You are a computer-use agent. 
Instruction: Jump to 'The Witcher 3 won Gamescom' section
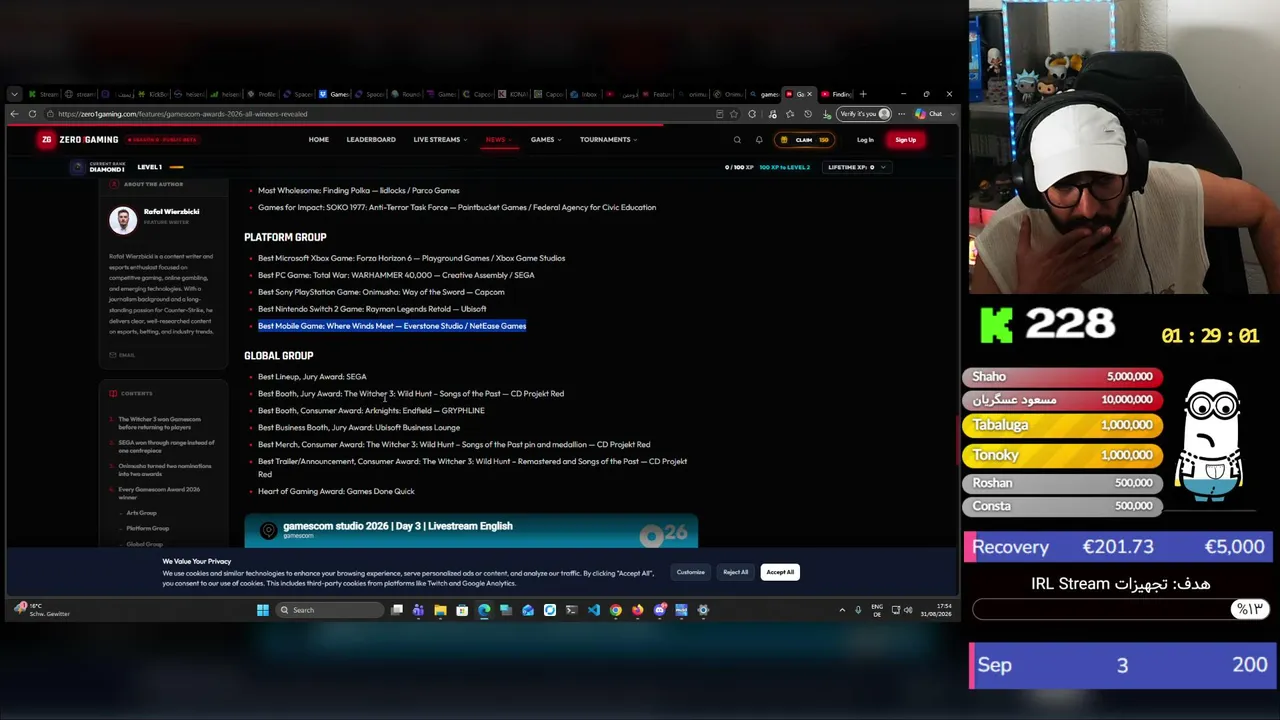tap(160, 423)
